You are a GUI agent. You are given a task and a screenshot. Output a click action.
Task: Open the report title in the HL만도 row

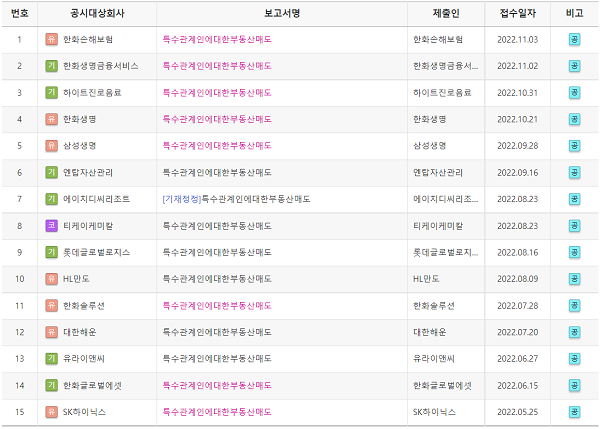tap(217, 279)
